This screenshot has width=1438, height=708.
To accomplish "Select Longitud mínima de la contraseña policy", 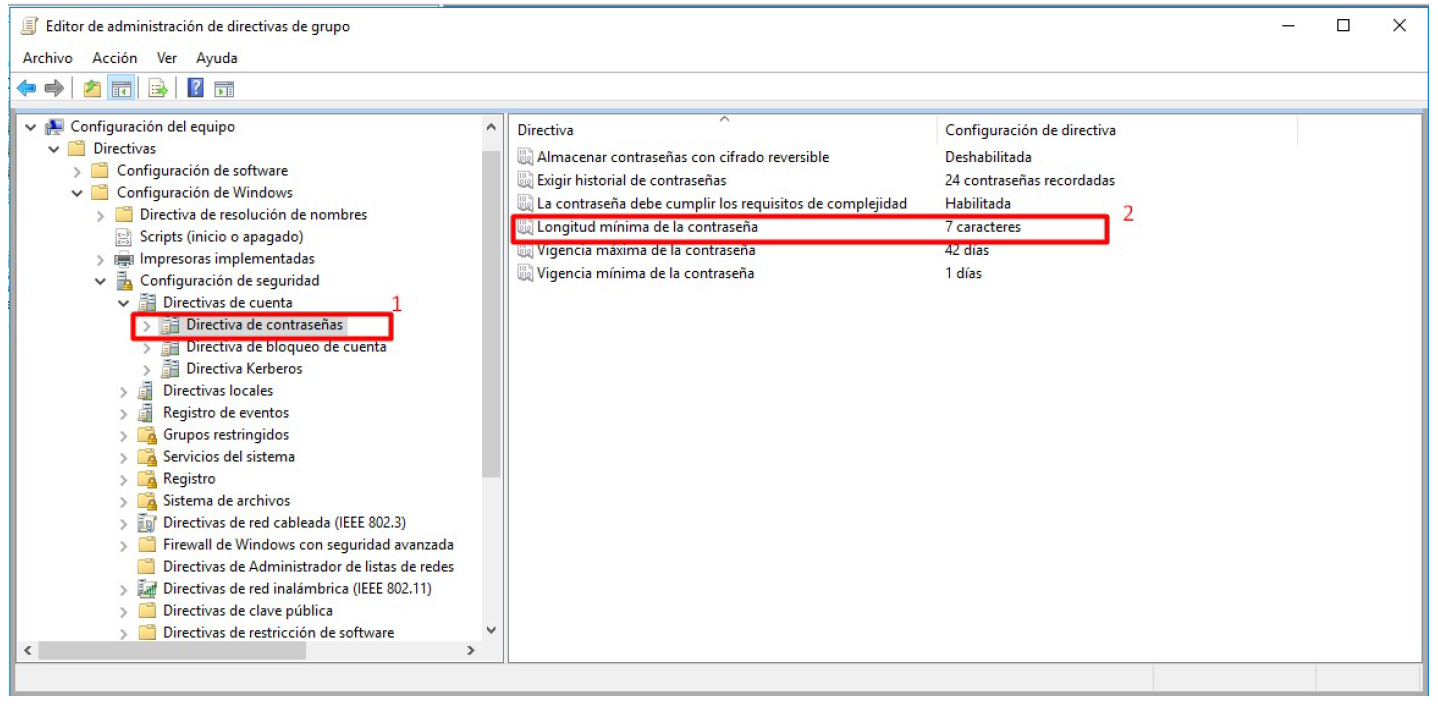I will tap(647, 227).
